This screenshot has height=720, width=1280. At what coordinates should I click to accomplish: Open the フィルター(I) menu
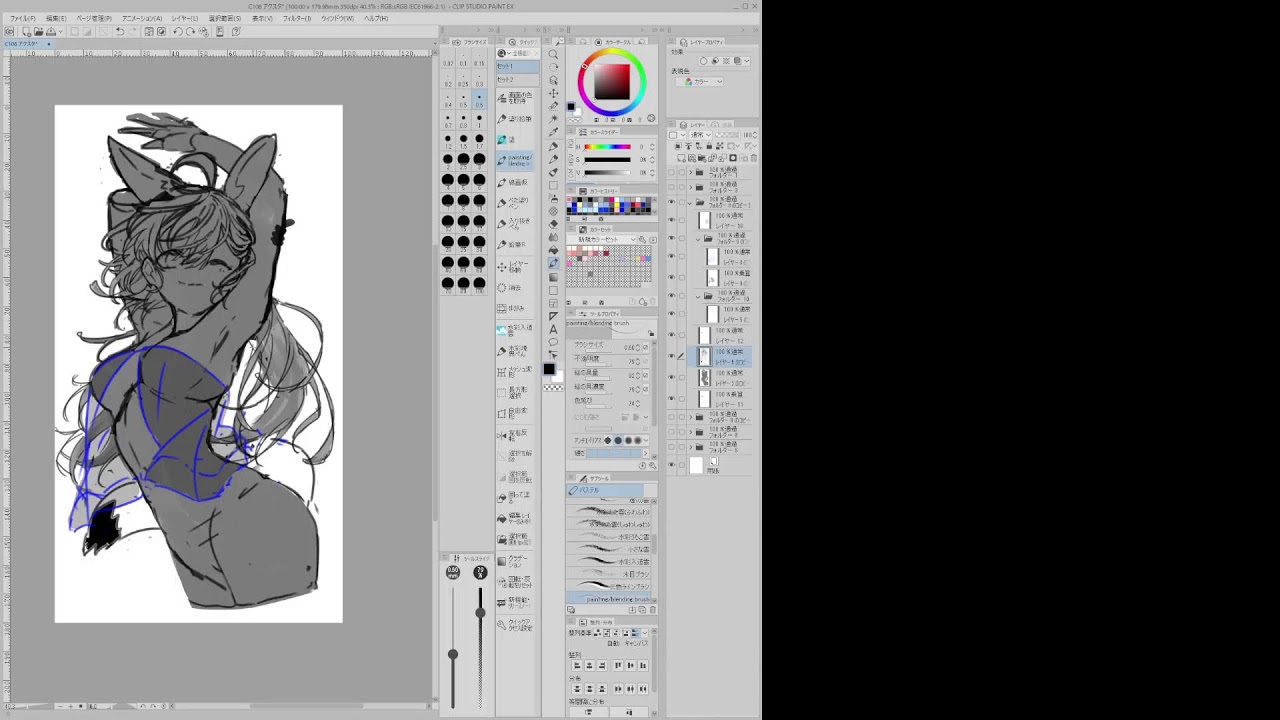tap(296, 18)
